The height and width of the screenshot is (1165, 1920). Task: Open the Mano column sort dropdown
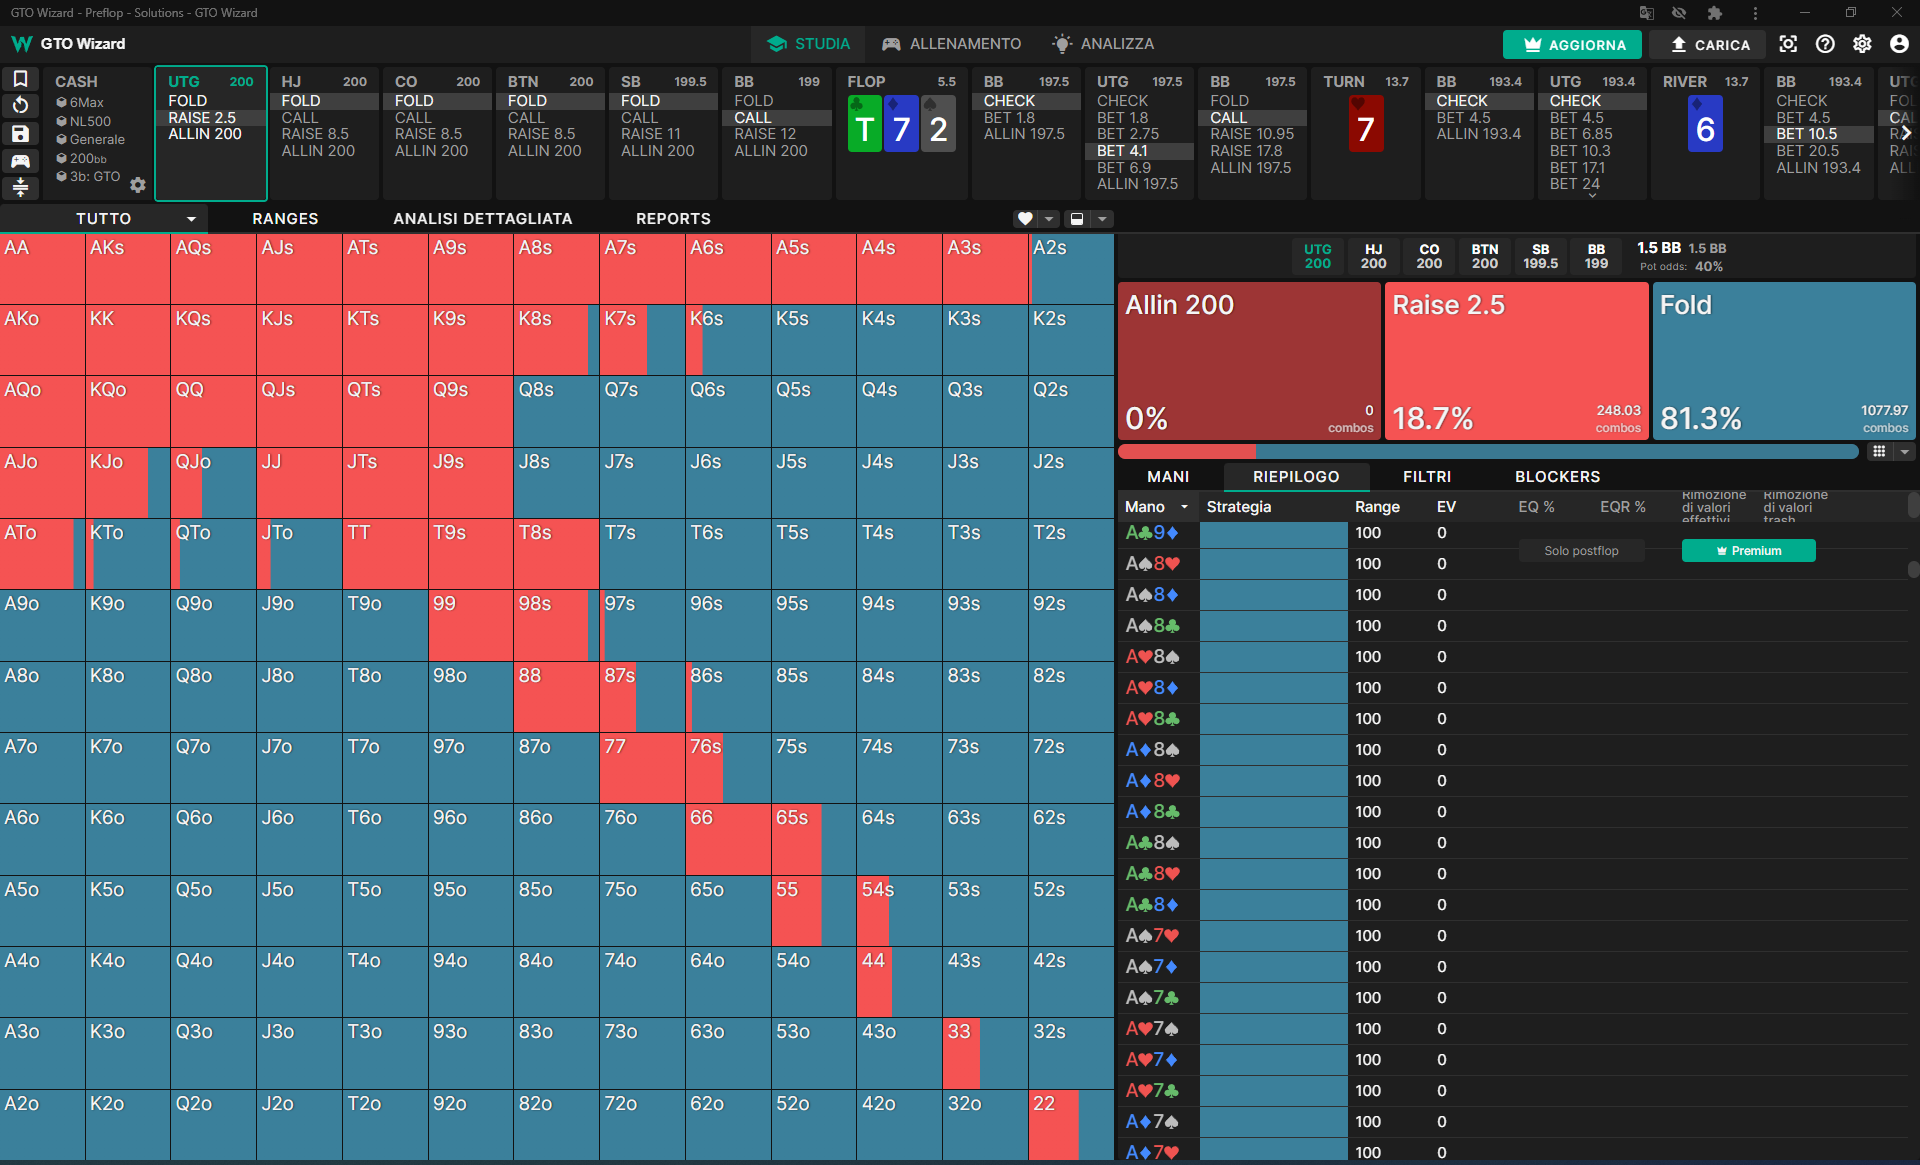(1184, 507)
